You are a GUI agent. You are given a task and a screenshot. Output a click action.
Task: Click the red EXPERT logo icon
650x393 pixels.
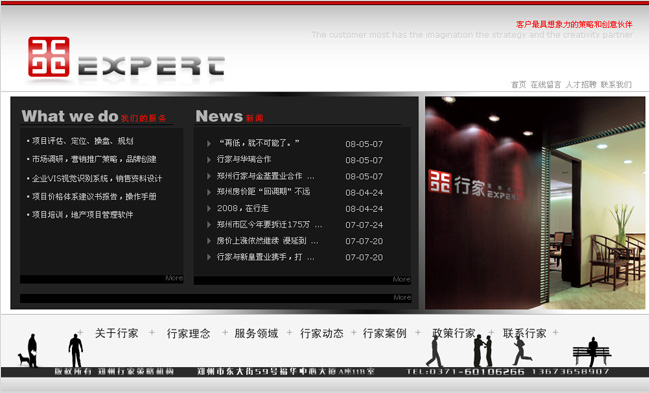(x=49, y=57)
